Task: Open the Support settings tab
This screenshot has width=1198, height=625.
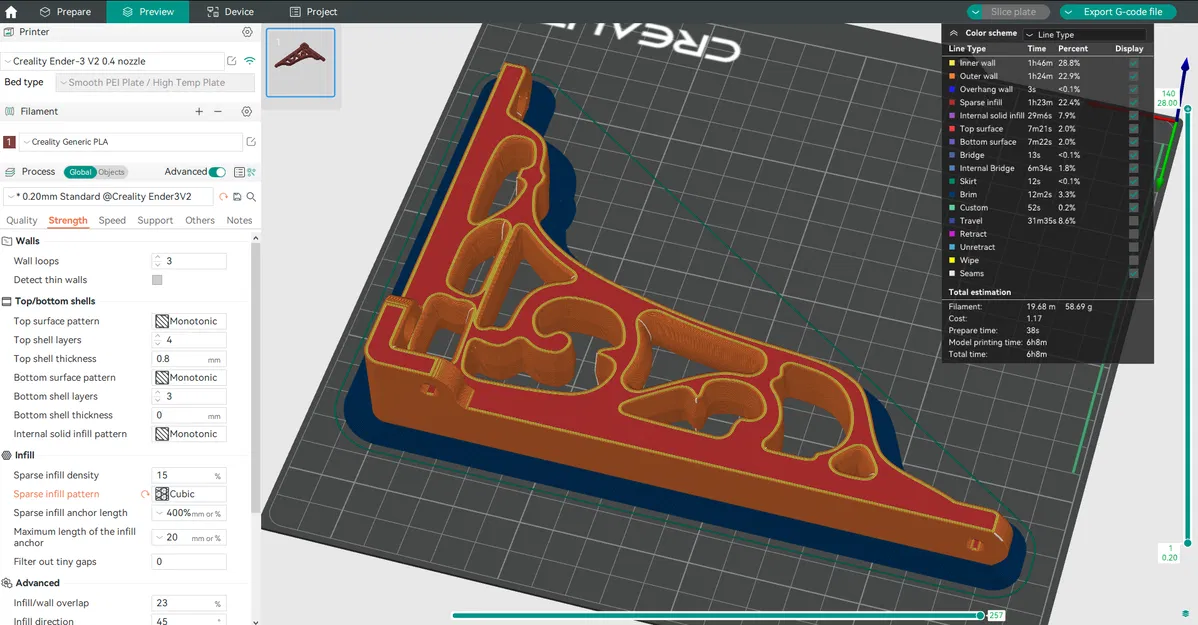Action: pyautogui.click(x=155, y=220)
